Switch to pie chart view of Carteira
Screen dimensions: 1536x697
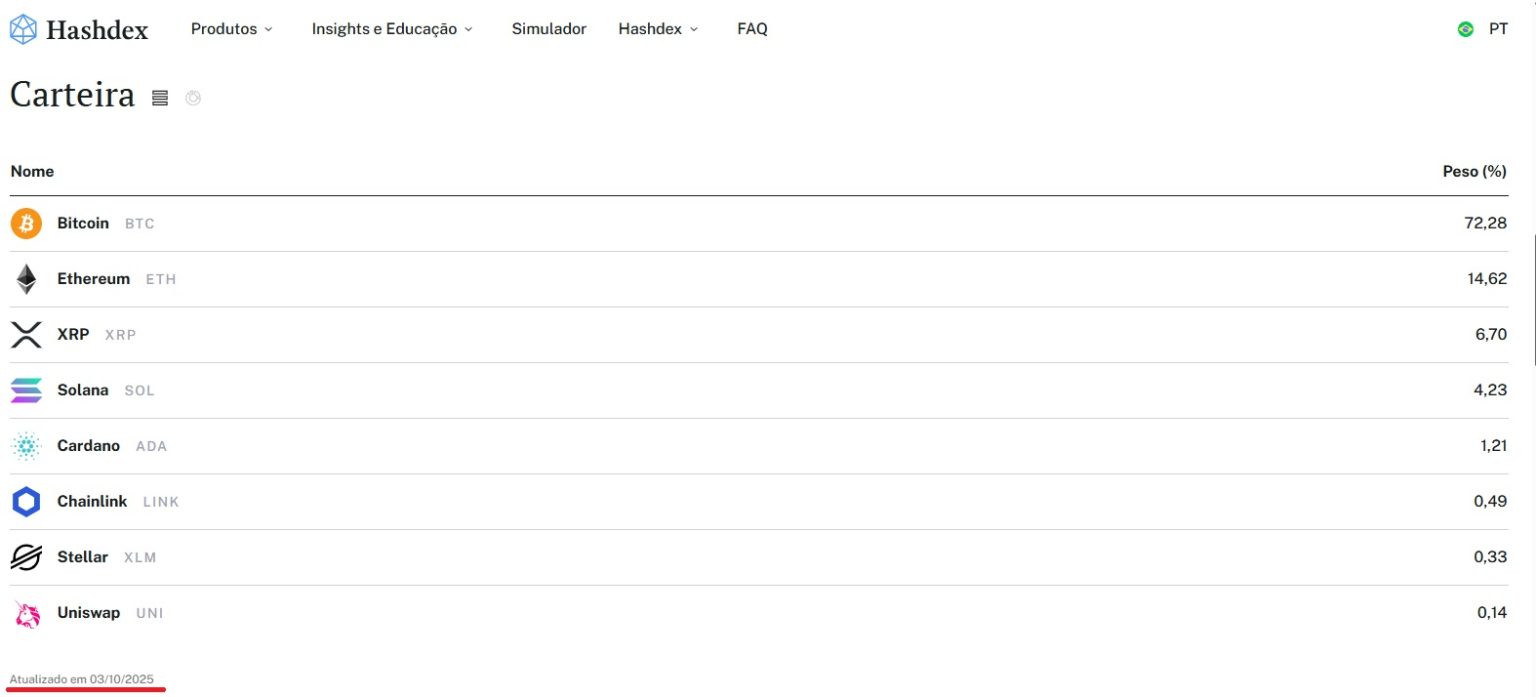tap(193, 97)
